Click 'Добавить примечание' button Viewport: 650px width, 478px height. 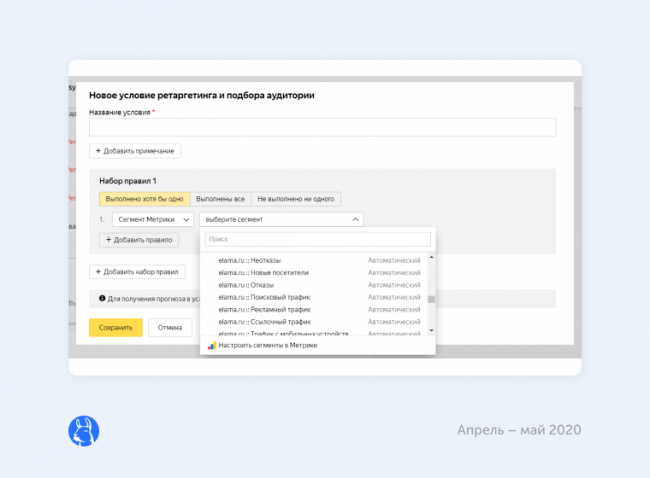coord(135,150)
